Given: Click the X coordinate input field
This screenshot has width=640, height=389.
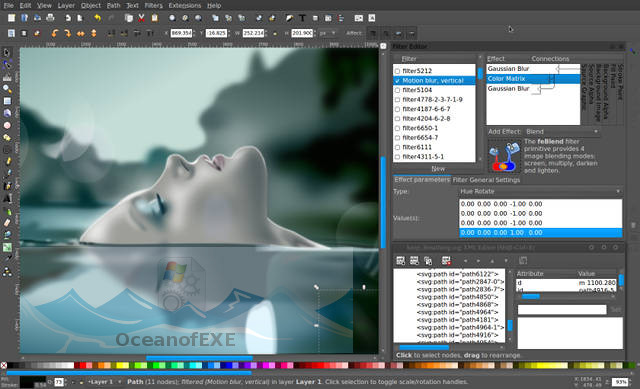Looking at the screenshot, I should coord(181,33).
